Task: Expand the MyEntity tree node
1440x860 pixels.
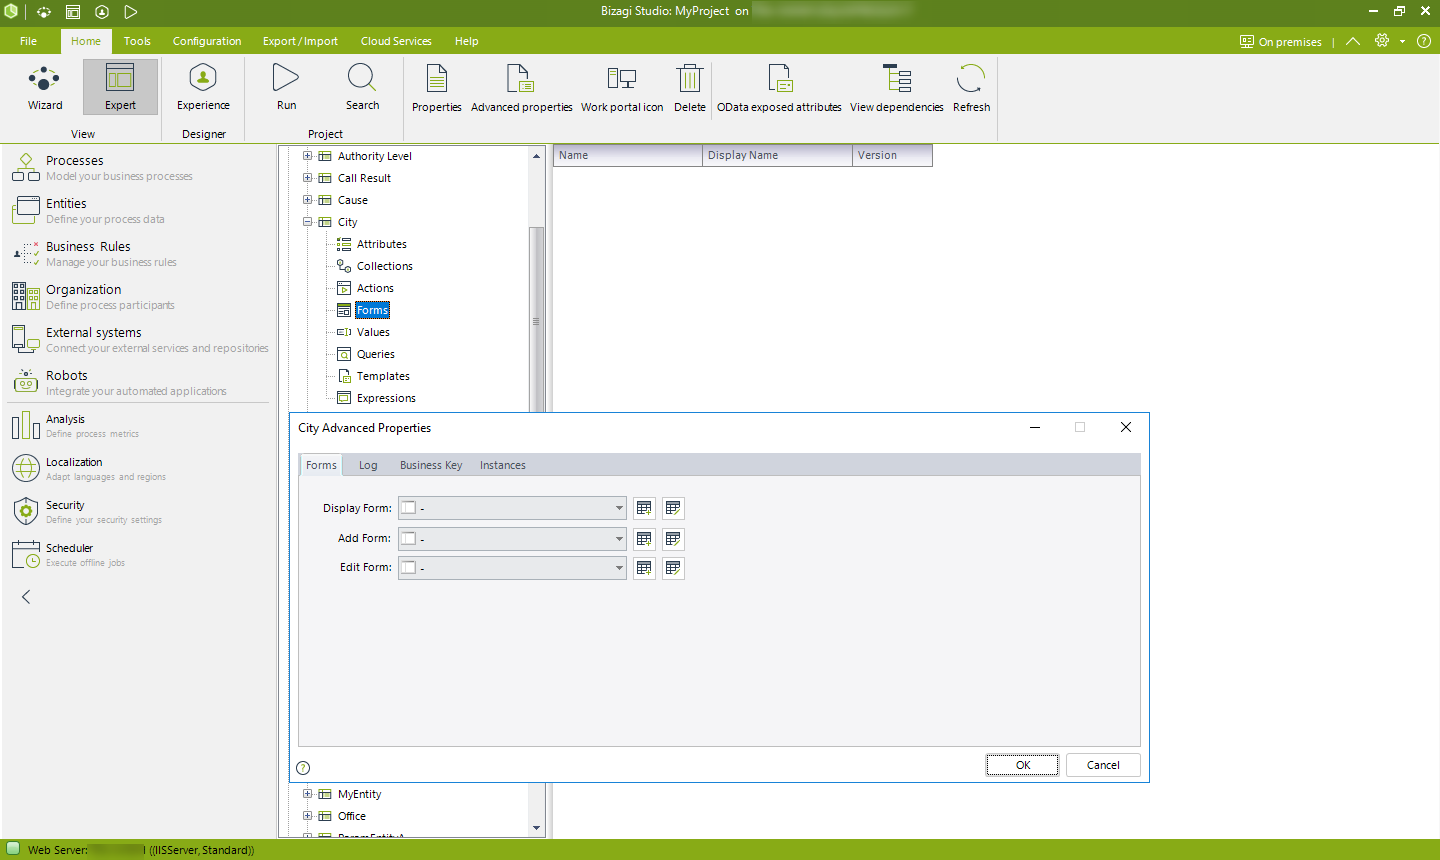Action: [x=308, y=794]
